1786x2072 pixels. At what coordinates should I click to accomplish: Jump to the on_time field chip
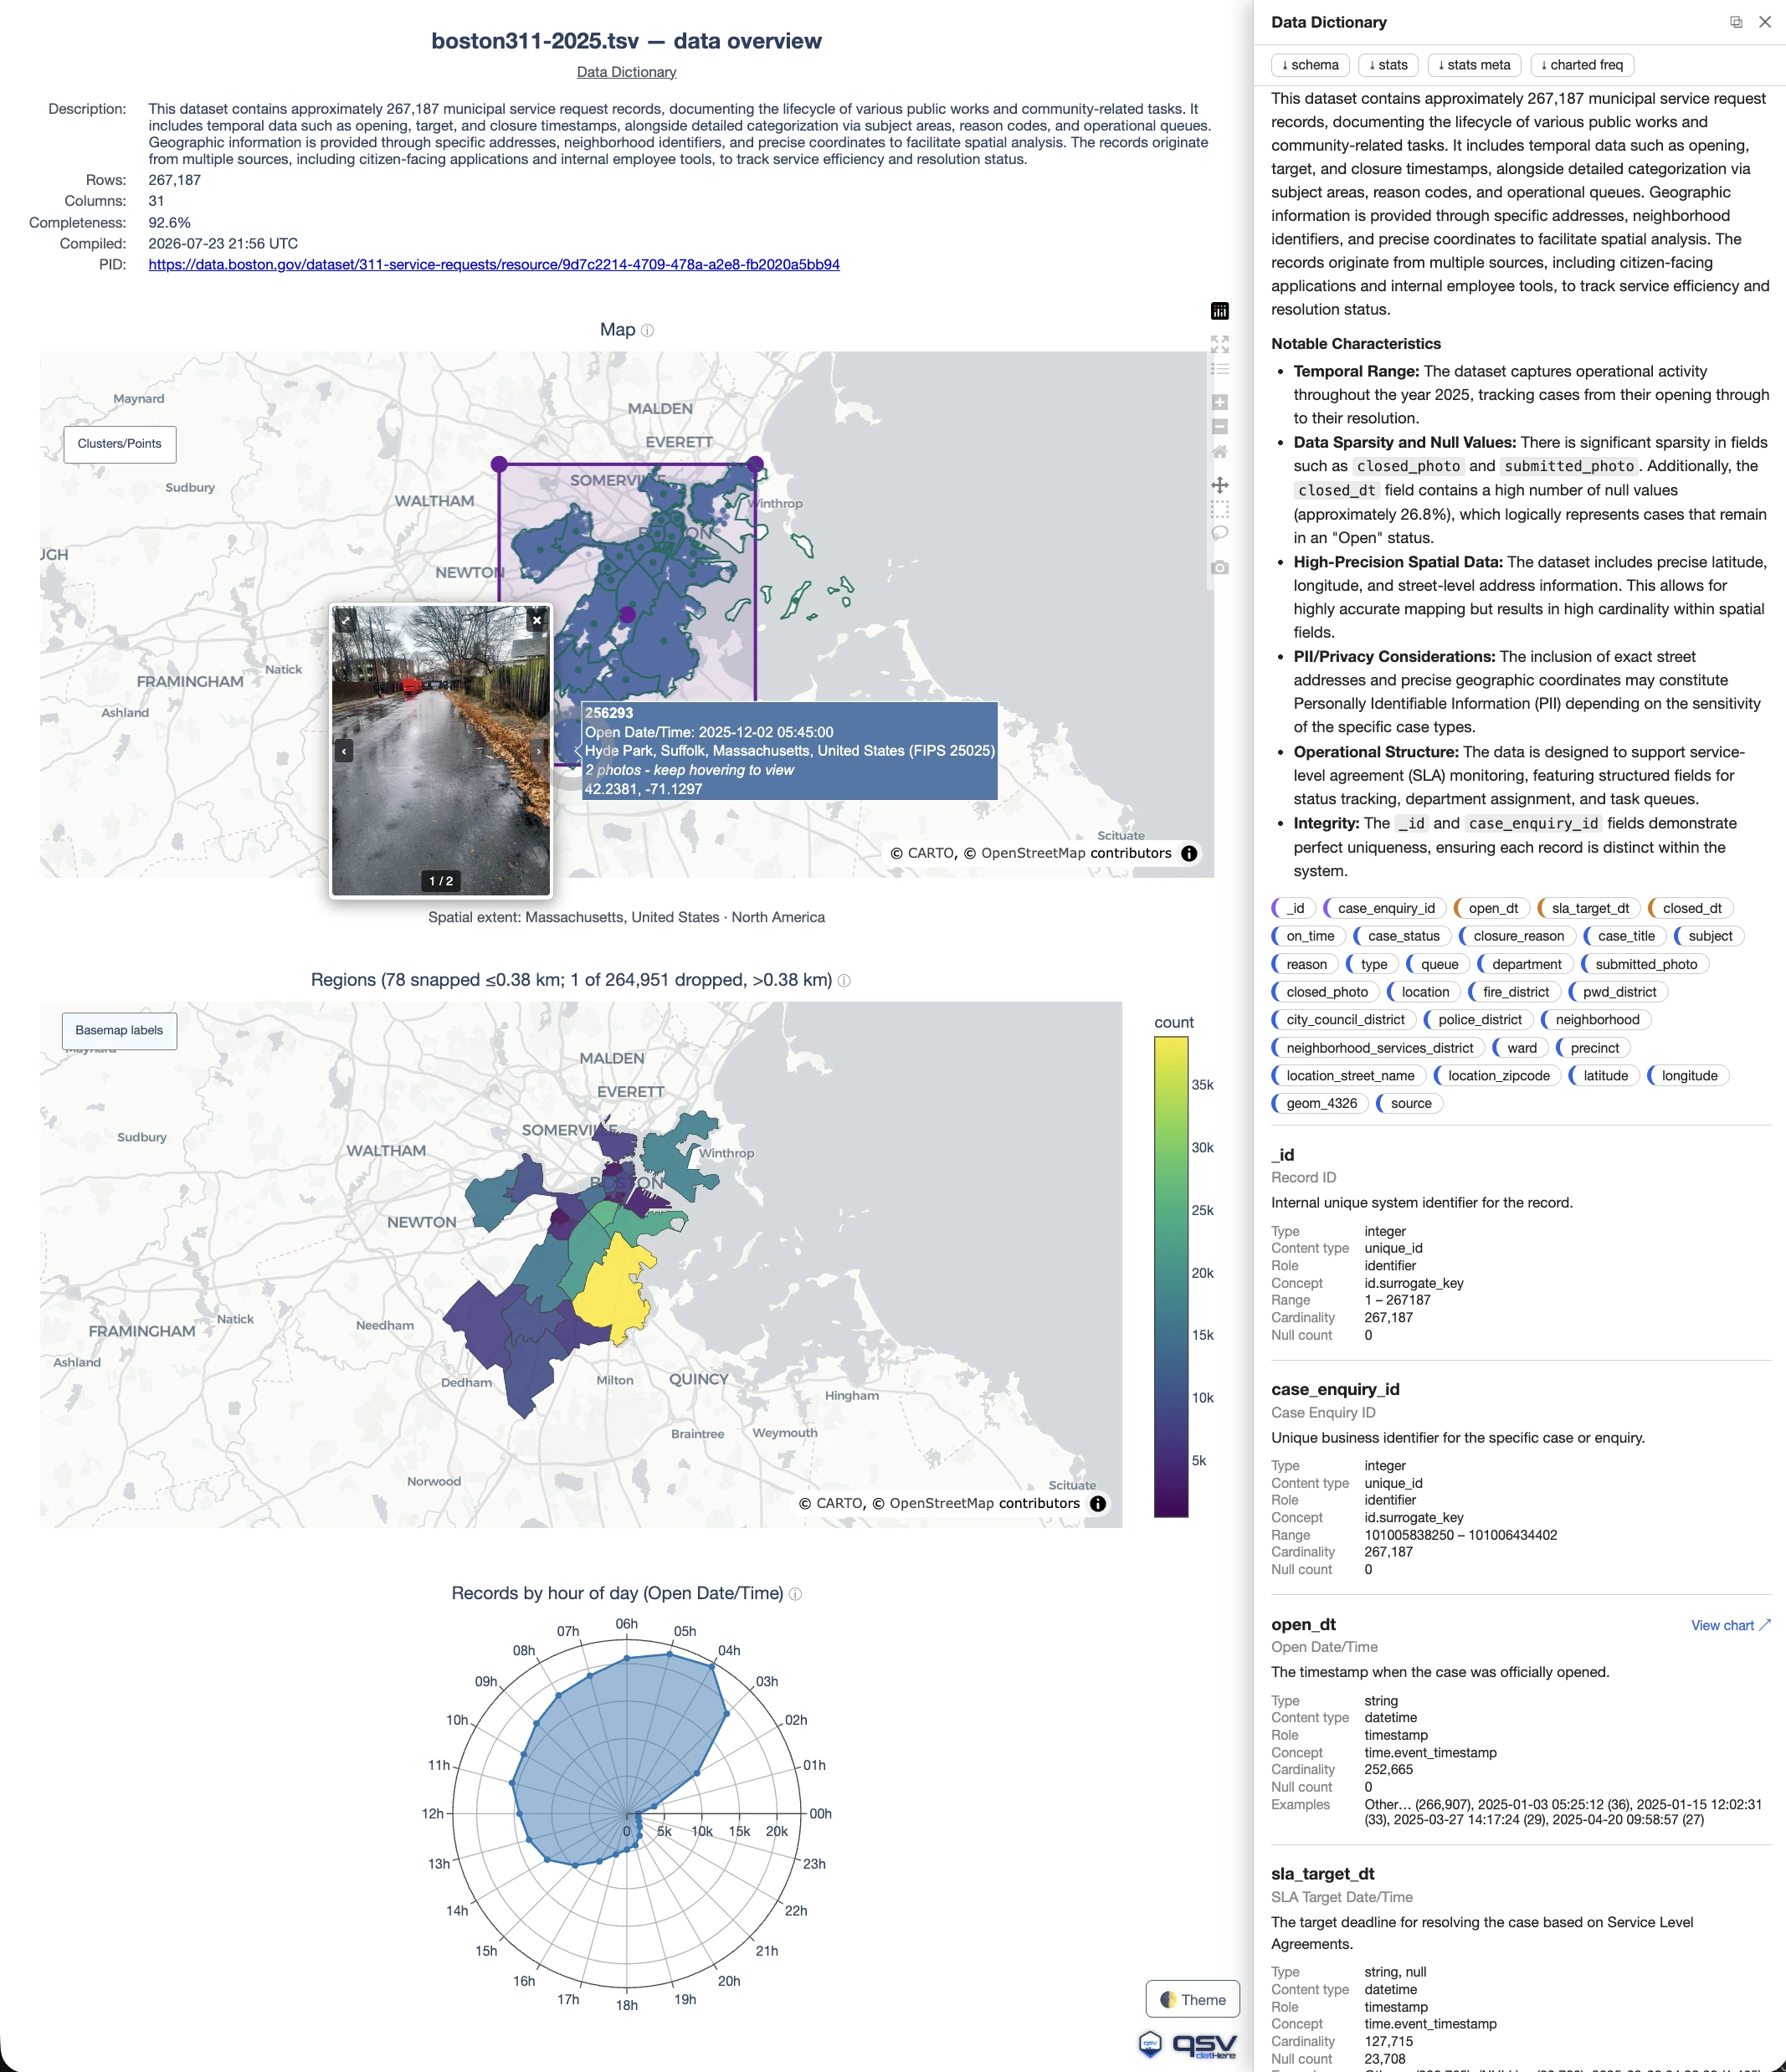point(1309,937)
